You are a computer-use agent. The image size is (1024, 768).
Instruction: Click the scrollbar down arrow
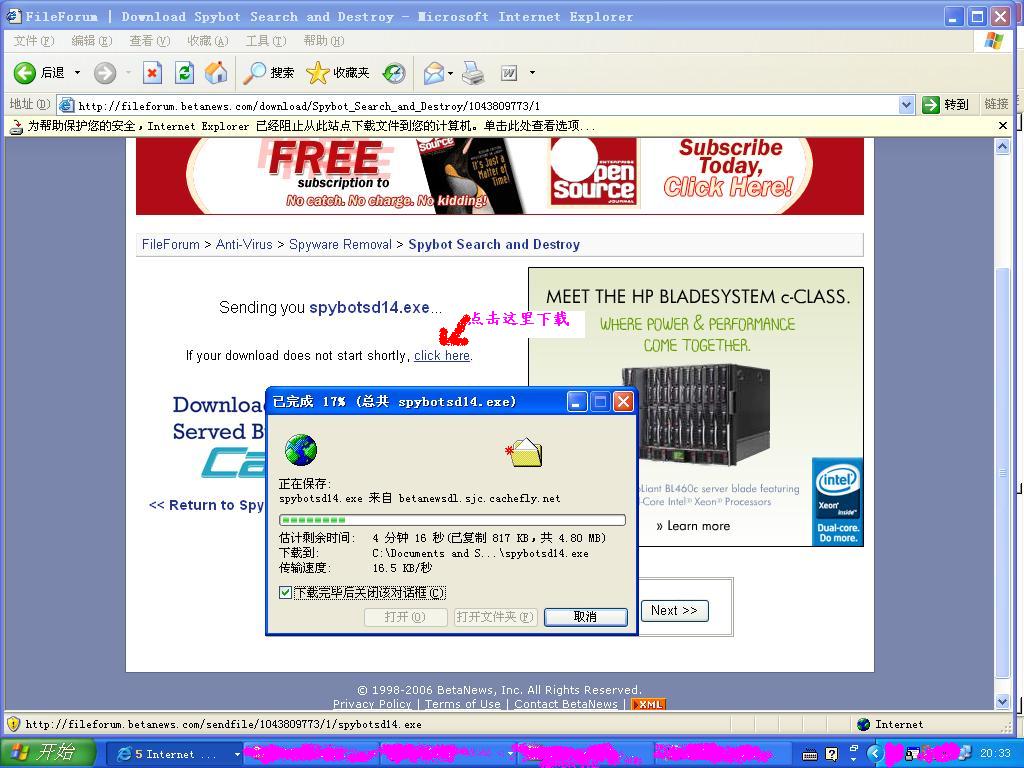pos(1002,702)
